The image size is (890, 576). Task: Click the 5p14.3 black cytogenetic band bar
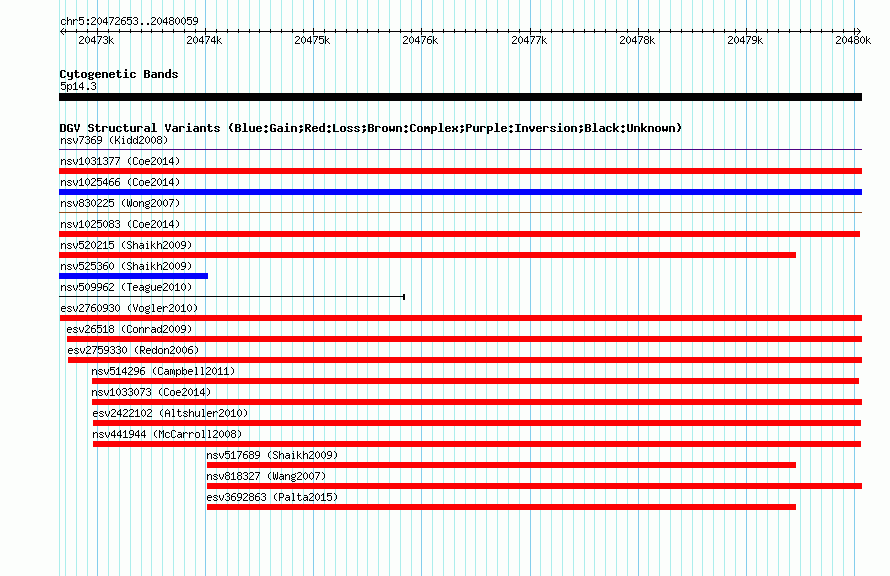point(460,97)
